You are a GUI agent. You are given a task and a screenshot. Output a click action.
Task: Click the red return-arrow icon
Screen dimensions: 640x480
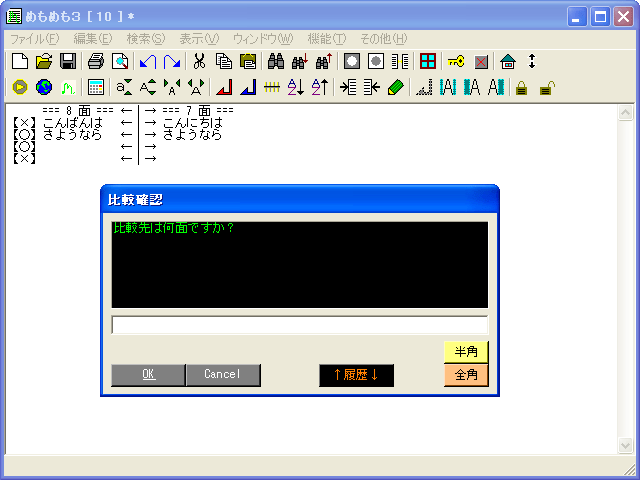click(x=224, y=87)
